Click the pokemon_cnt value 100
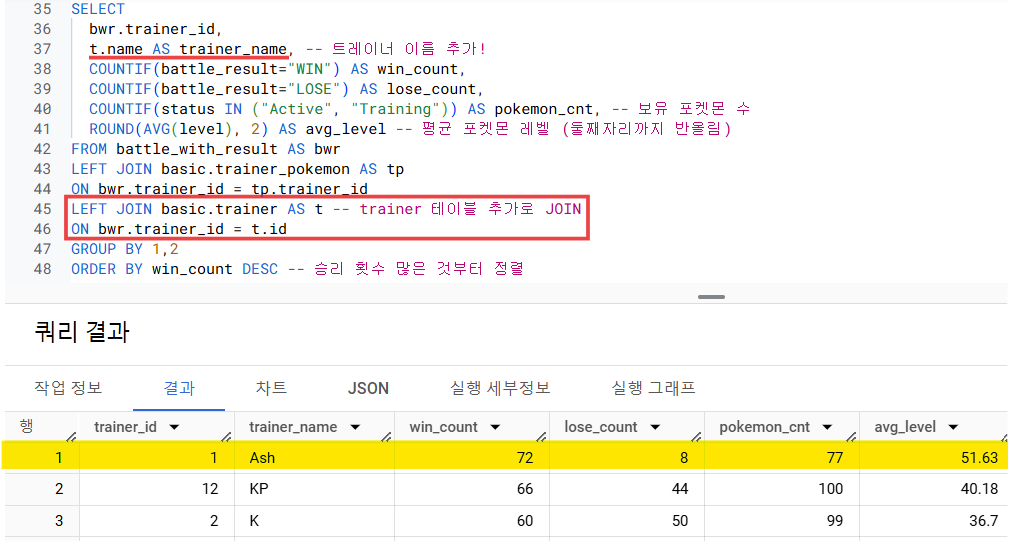Image resolution: width=1009 pixels, height=541 pixels. (831, 489)
